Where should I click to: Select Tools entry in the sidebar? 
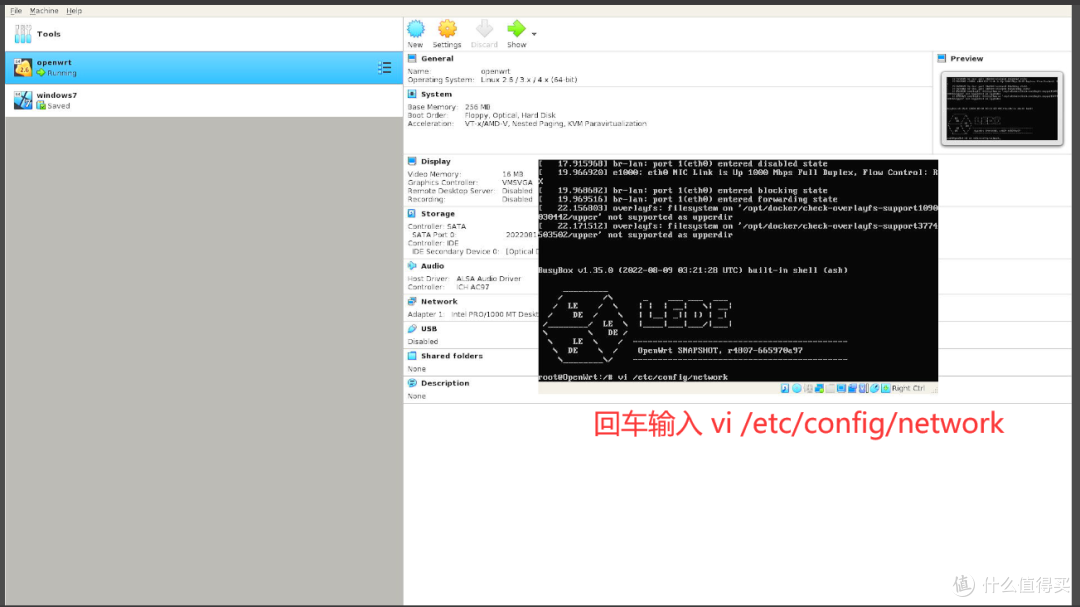coord(204,34)
